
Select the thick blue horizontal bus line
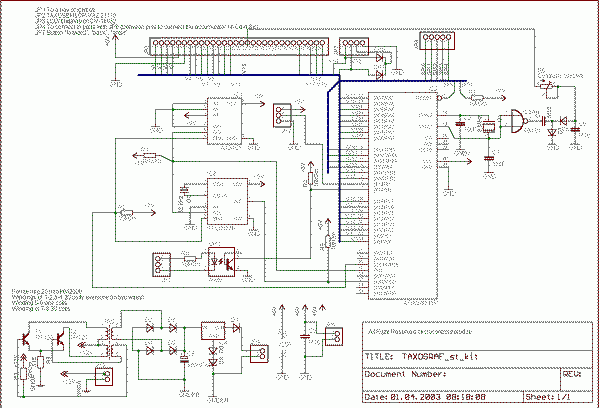tap(239, 75)
